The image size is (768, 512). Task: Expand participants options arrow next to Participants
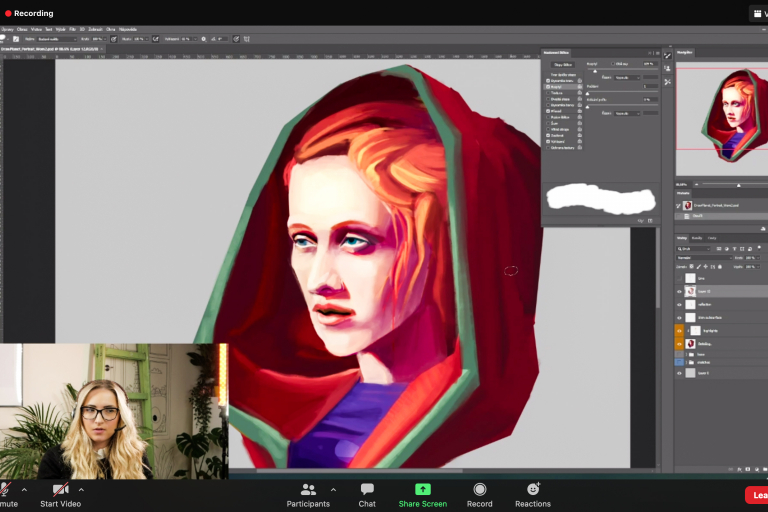[x=333, y=490]
